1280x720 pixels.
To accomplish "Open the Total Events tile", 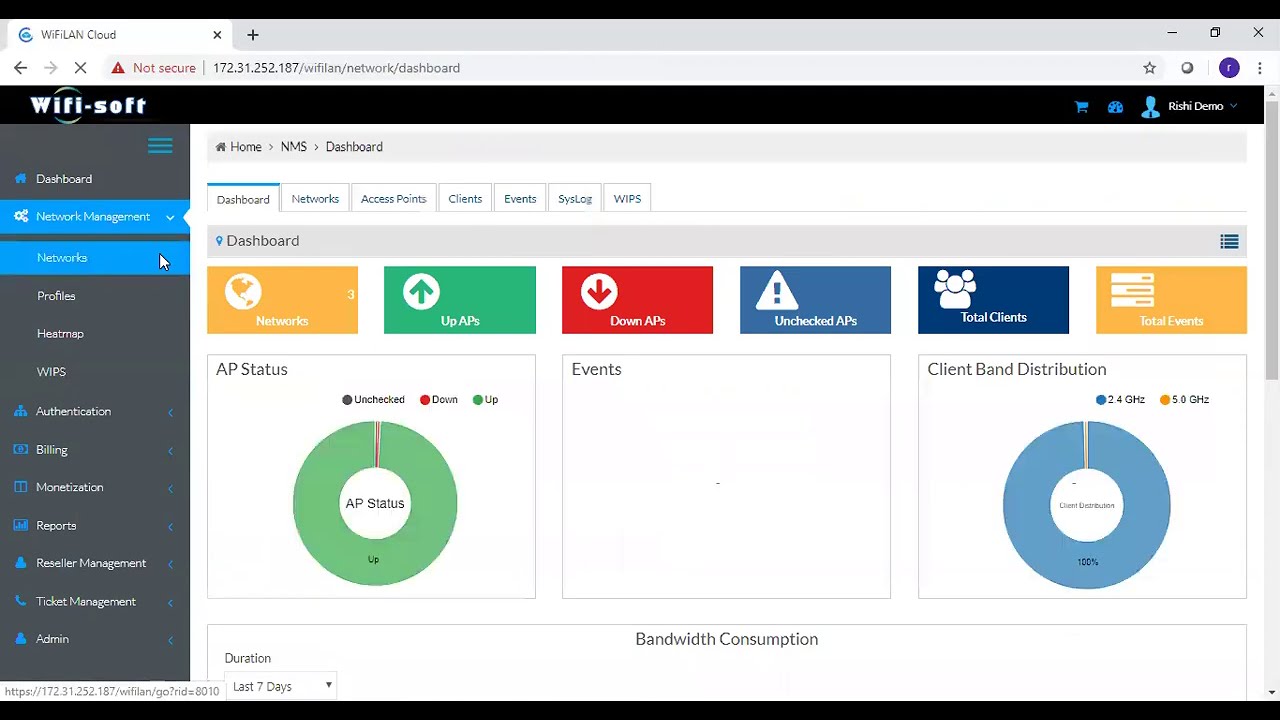I will (x=1171, y=300).
